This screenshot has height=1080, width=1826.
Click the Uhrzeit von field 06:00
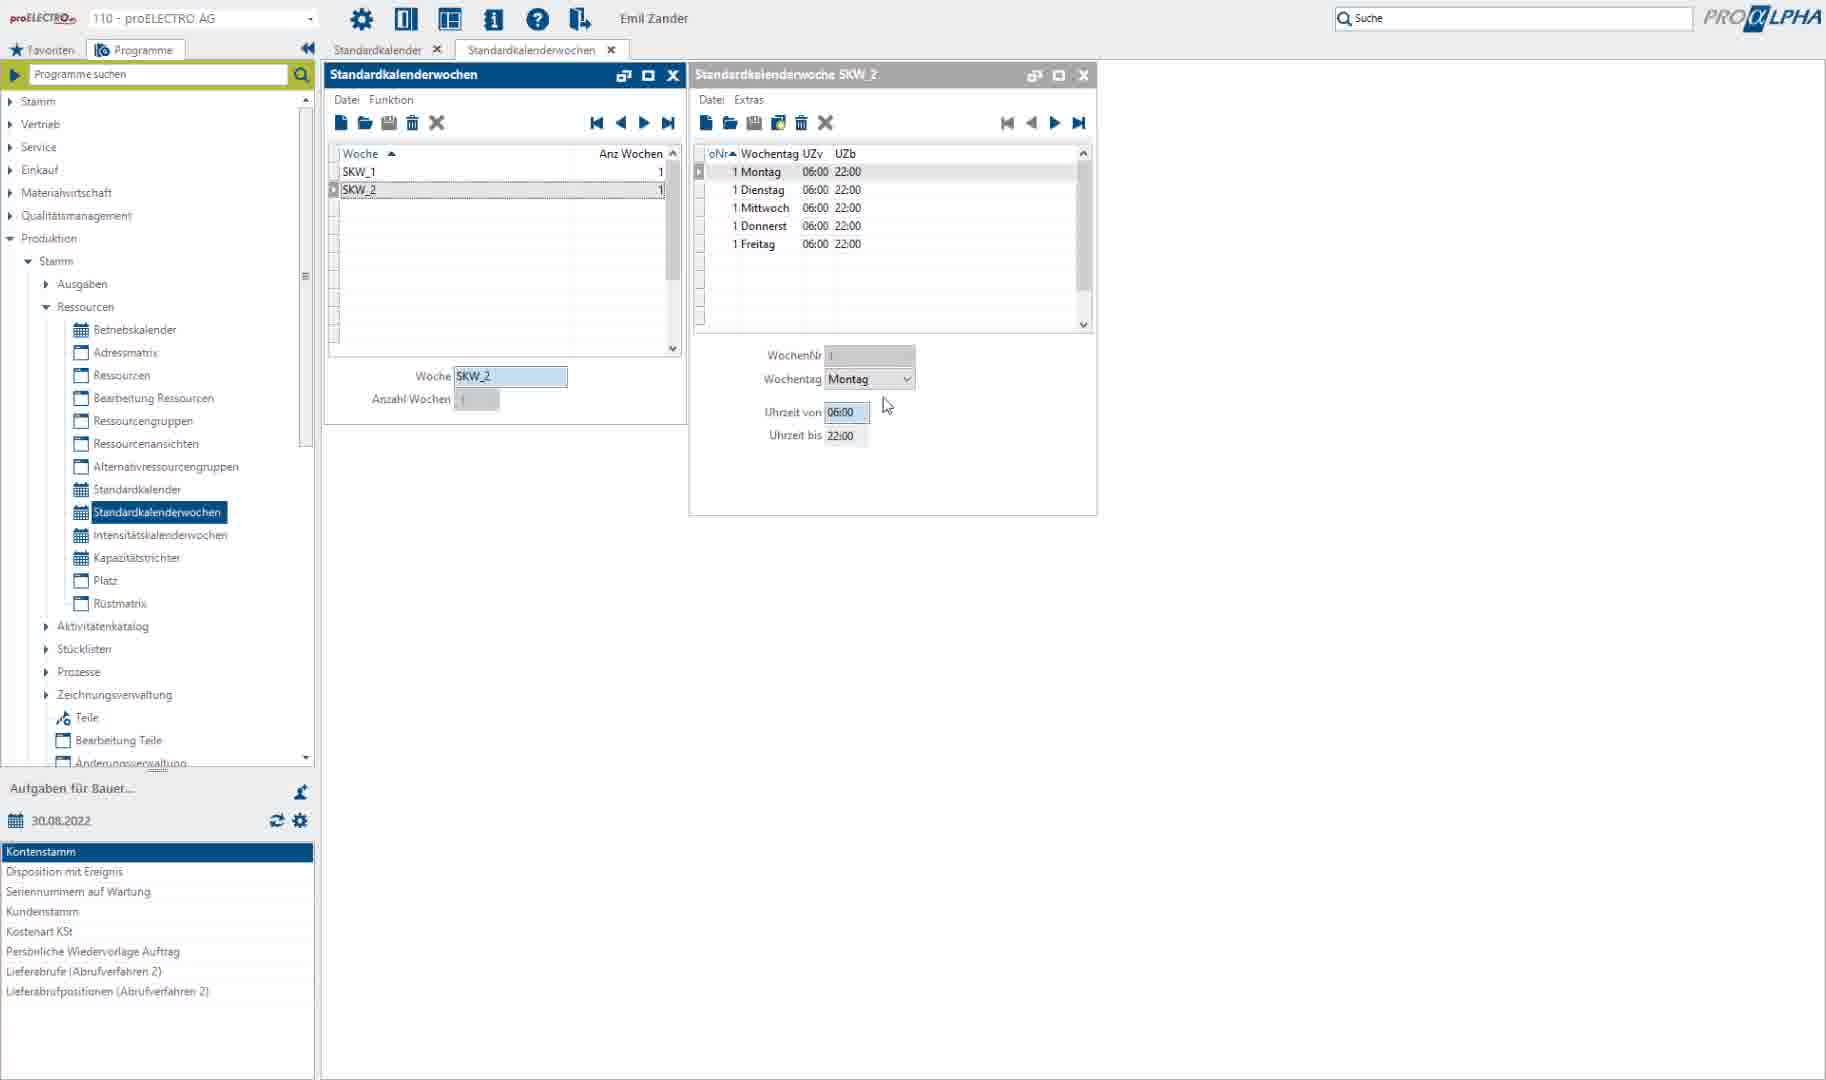tap(846, 412)
